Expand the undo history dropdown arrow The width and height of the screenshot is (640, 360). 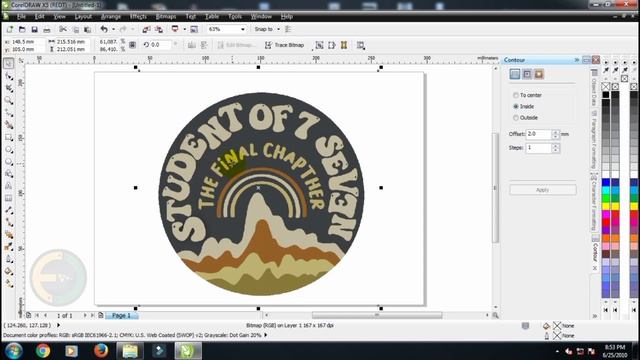pos(113,29)
